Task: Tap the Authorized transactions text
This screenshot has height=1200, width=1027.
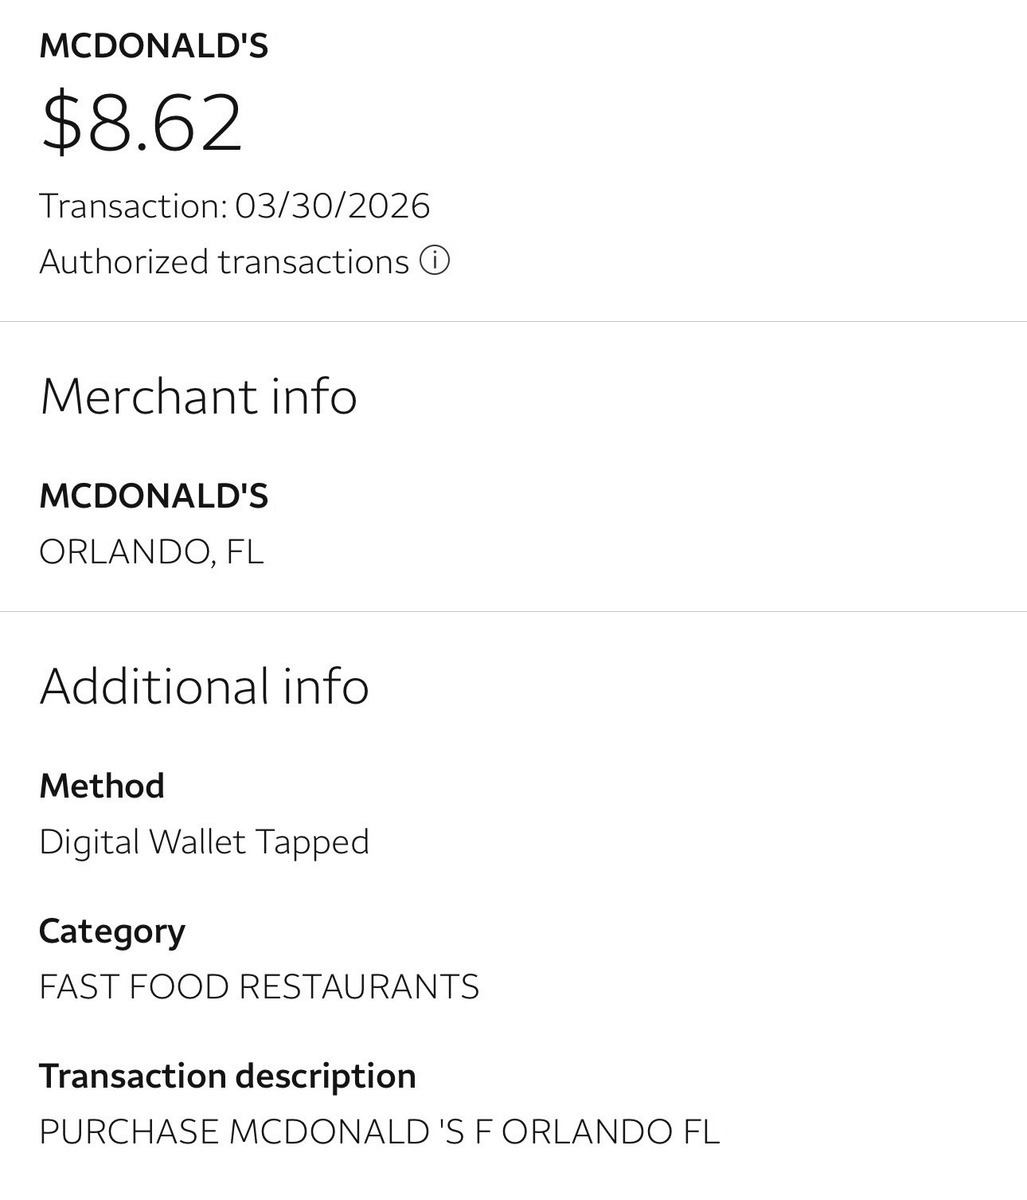Action: [x=224, y=262]
